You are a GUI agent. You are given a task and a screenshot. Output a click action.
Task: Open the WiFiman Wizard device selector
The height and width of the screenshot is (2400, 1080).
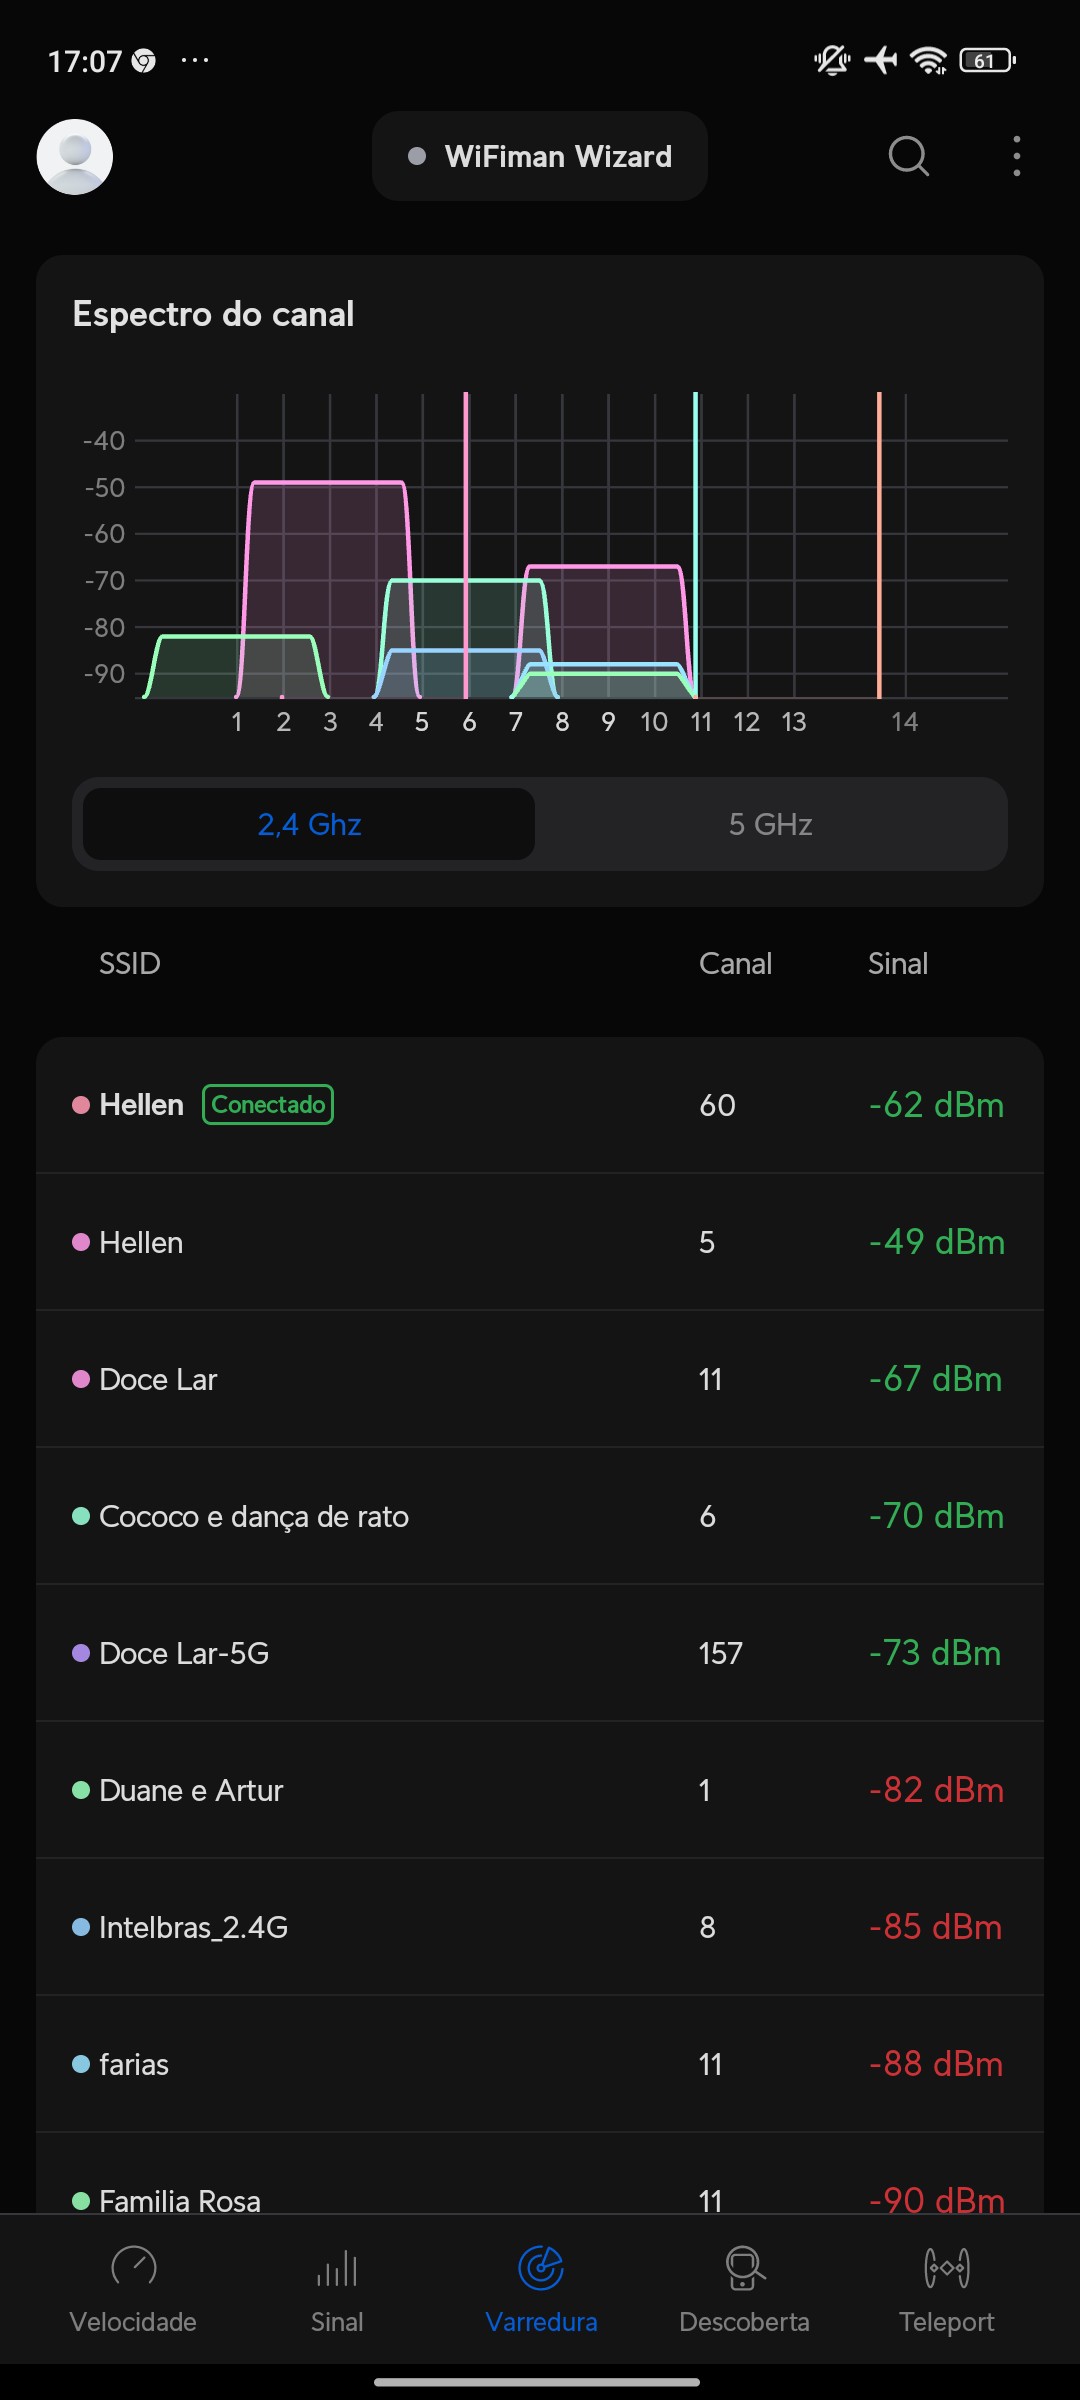point(540,156)
